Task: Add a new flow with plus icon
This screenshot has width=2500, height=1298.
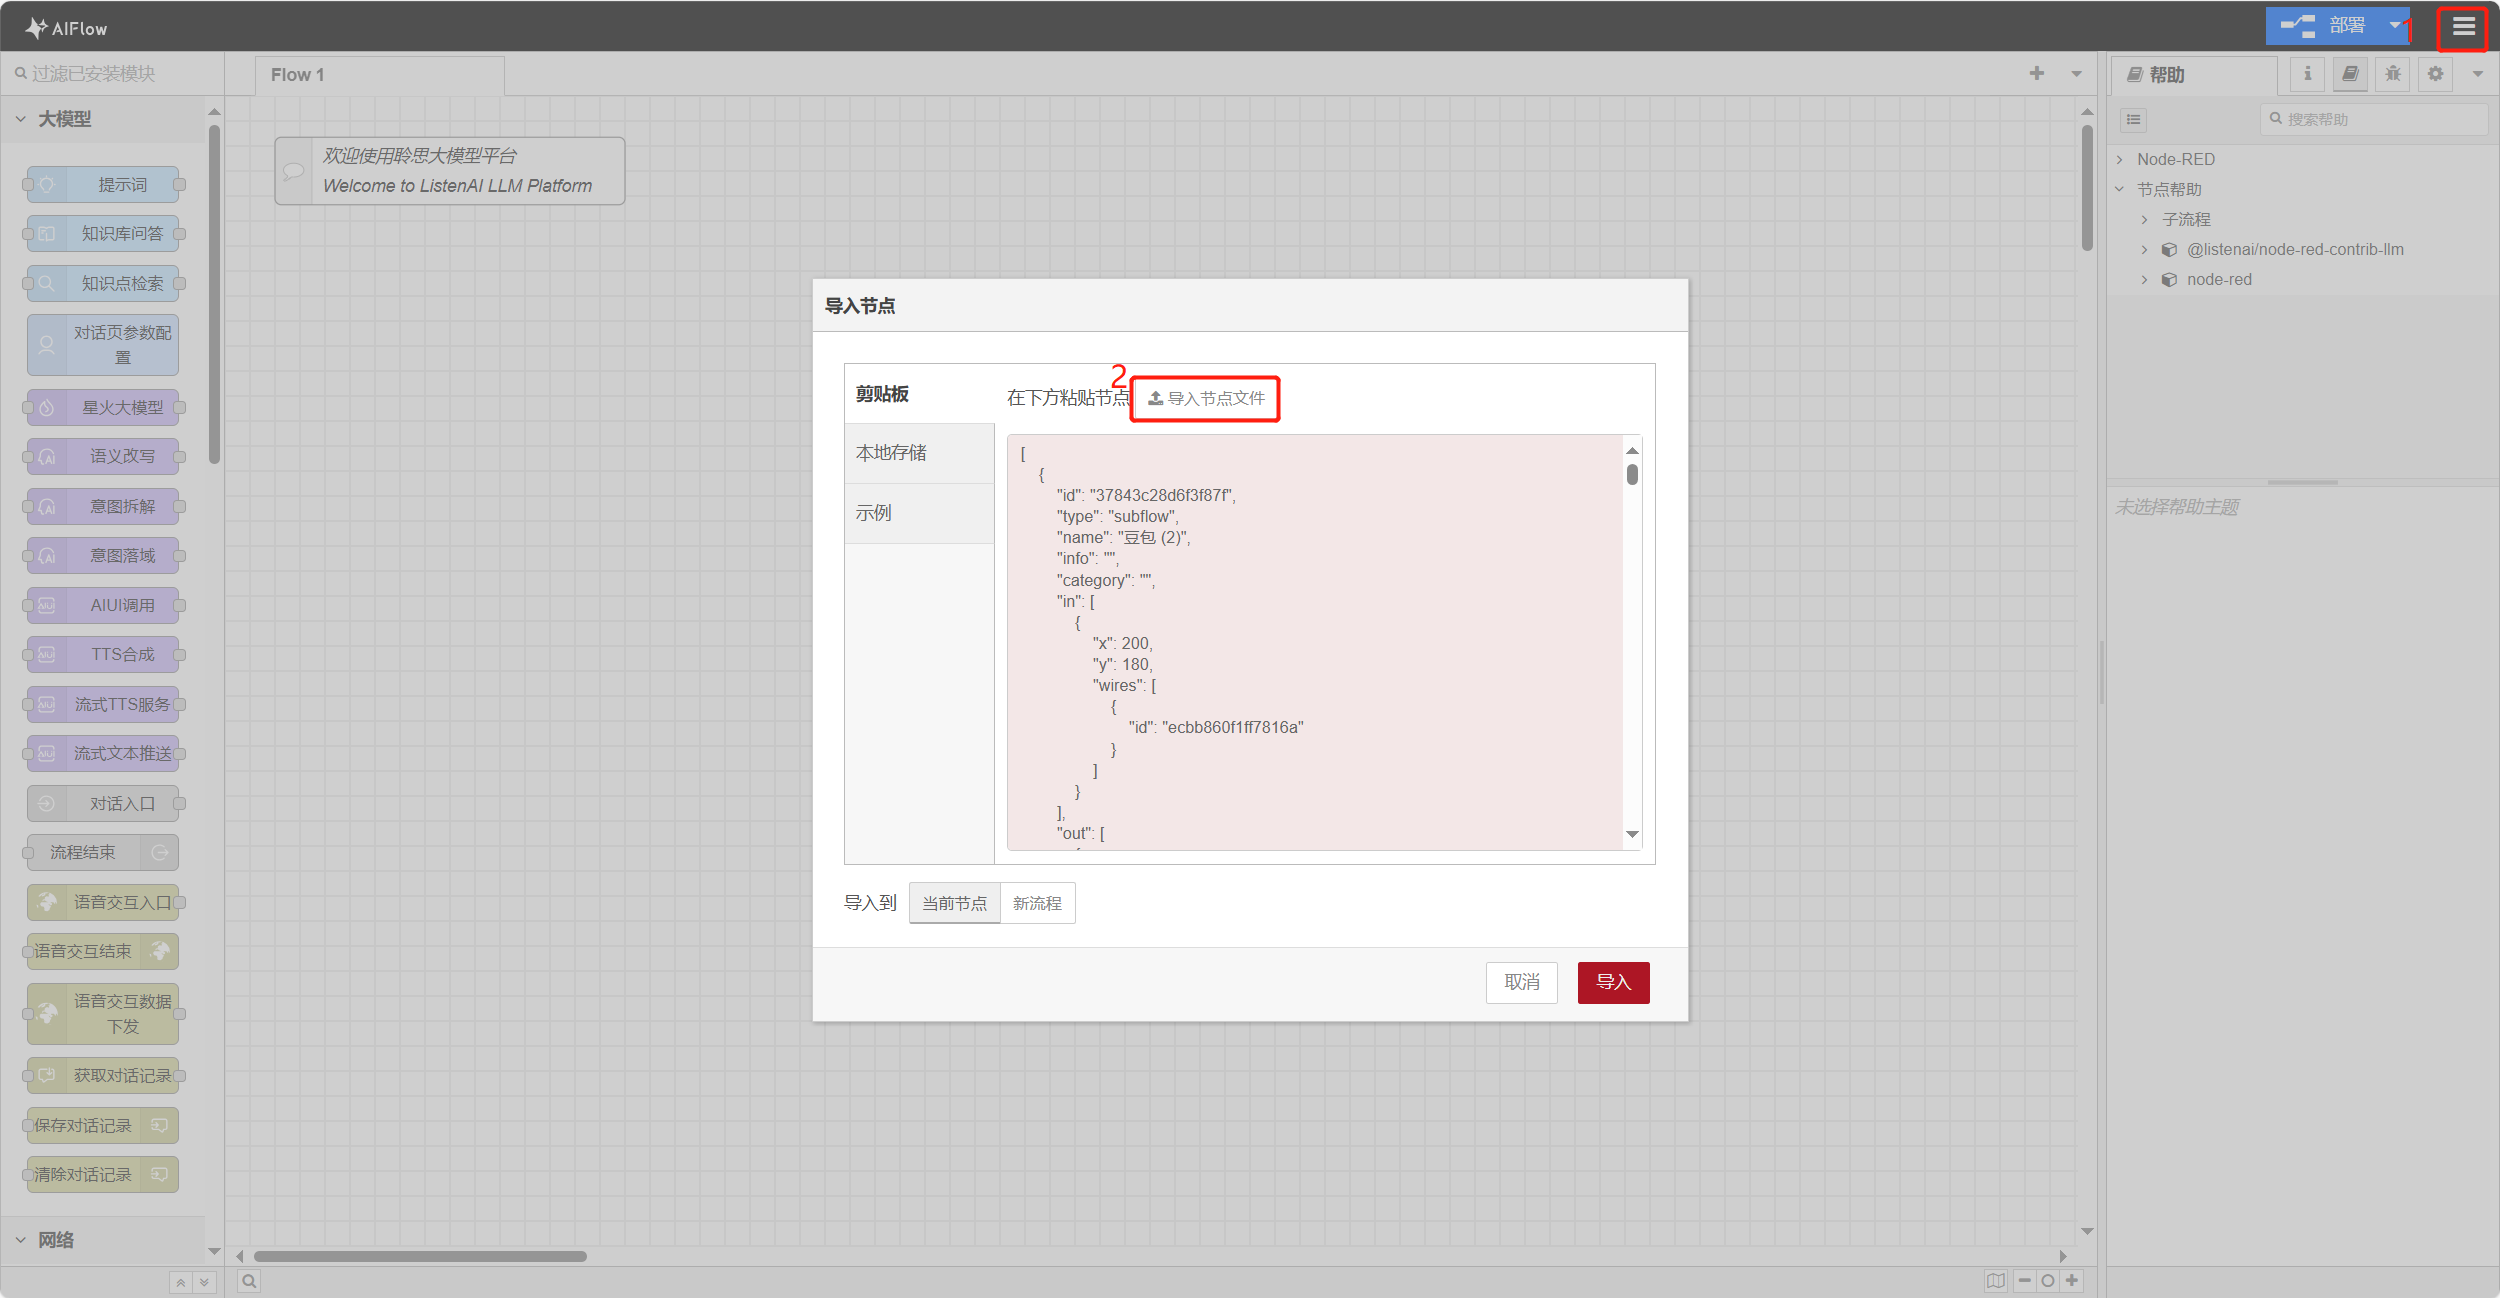Action: (2037, 73)
